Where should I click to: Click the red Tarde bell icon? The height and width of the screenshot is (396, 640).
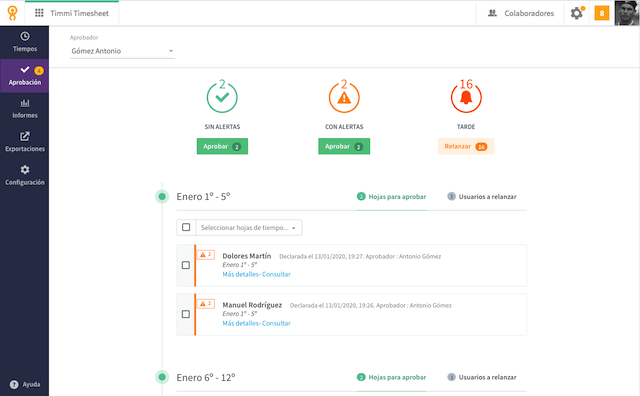pyautogui.click(x=466, y=98)
